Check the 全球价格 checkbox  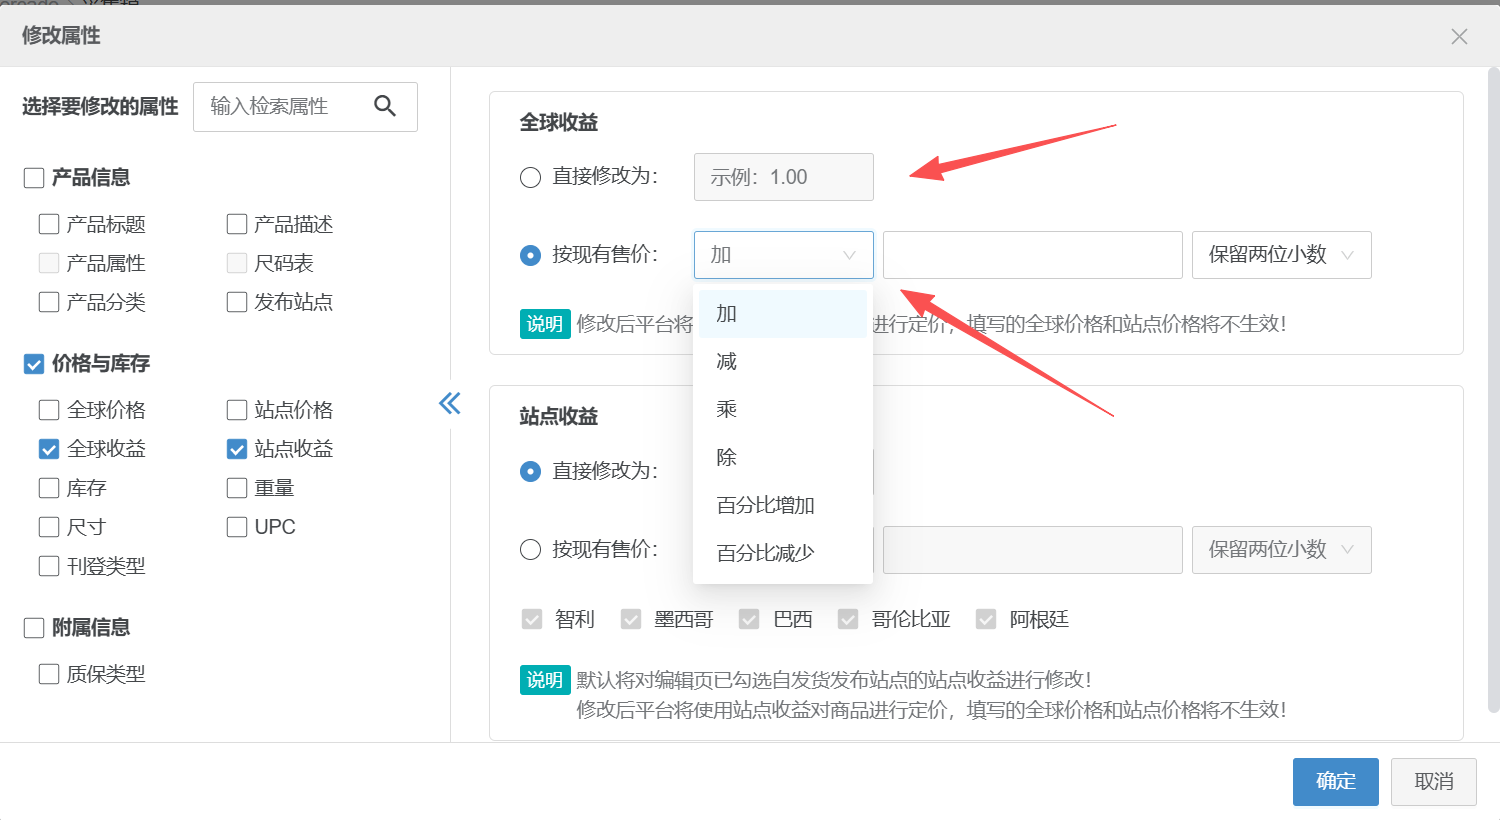pyautogui.click(x=49, y=410)
